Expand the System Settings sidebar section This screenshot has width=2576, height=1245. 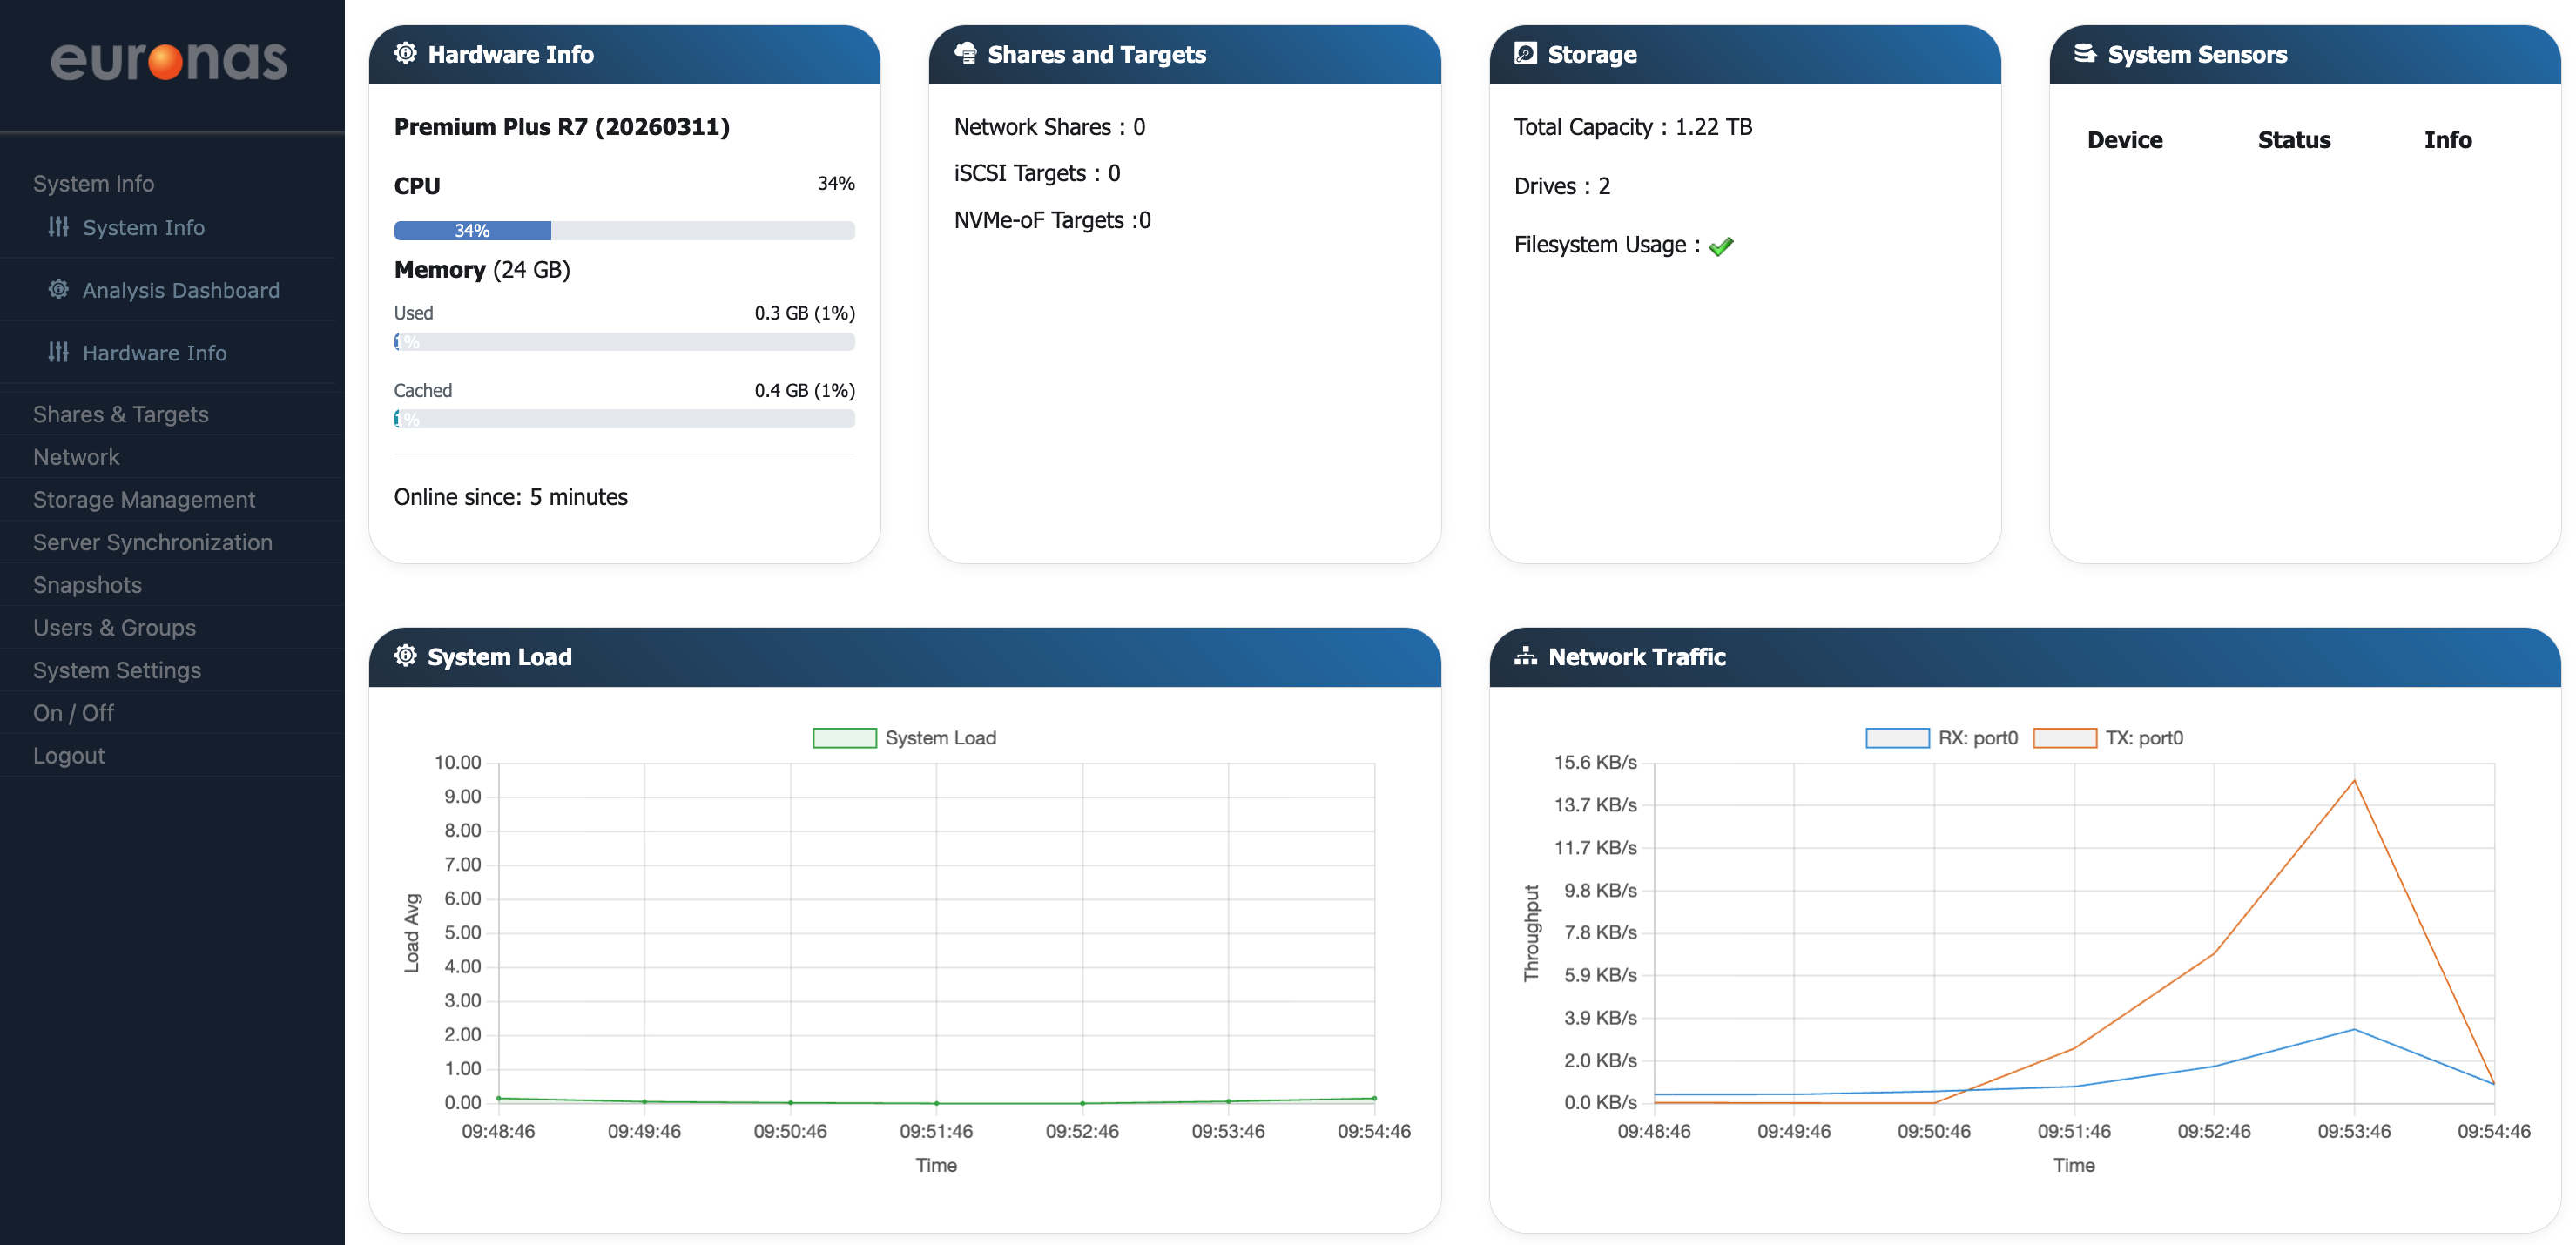pos(116,670)
